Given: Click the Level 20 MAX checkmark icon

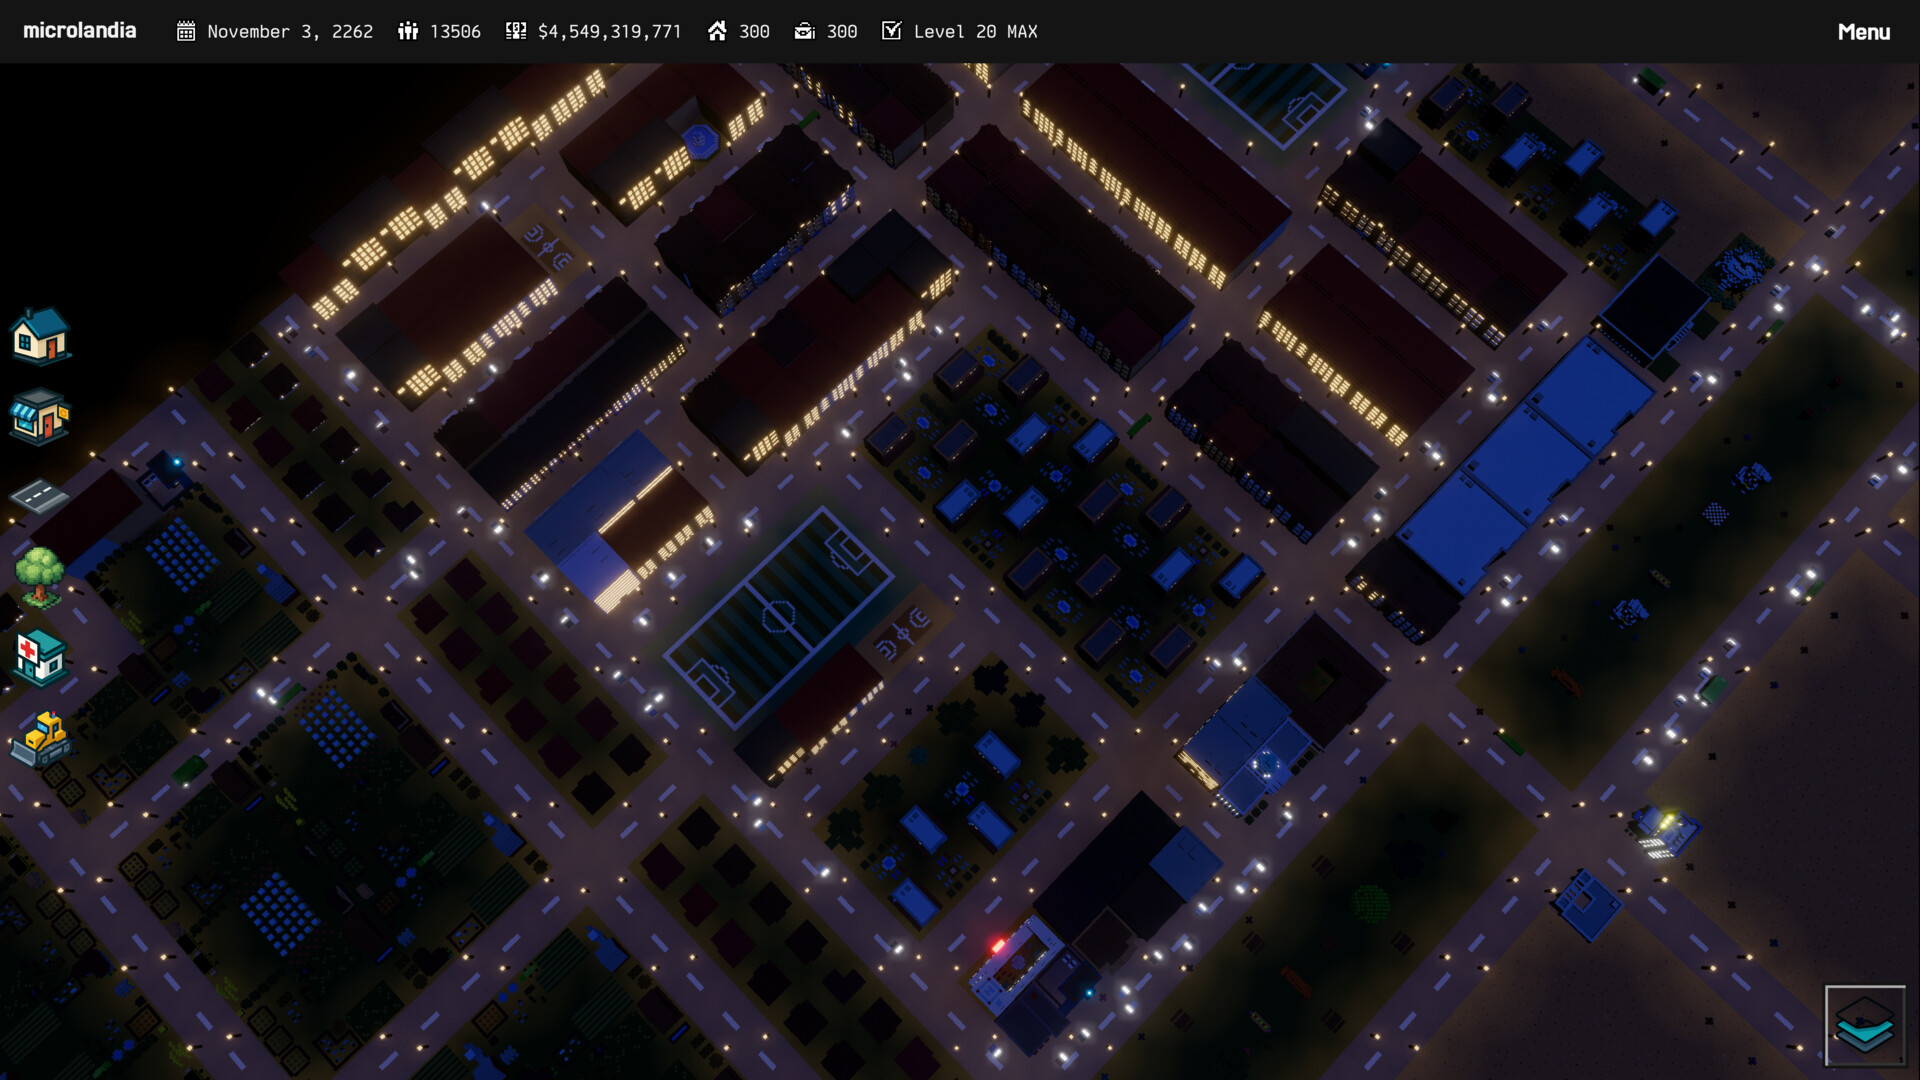Looking at the screenshot, I should (890, 31).
